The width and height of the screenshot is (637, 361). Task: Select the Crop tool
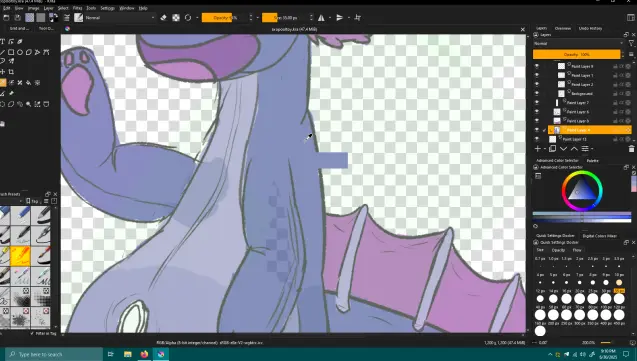pyautogui.click(x=11, y=72)
